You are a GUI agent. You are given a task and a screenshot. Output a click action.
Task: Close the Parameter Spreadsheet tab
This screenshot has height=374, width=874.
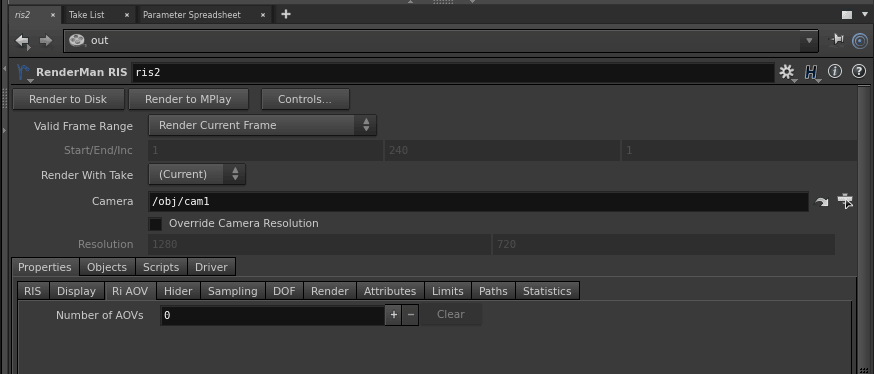point(263,15)
